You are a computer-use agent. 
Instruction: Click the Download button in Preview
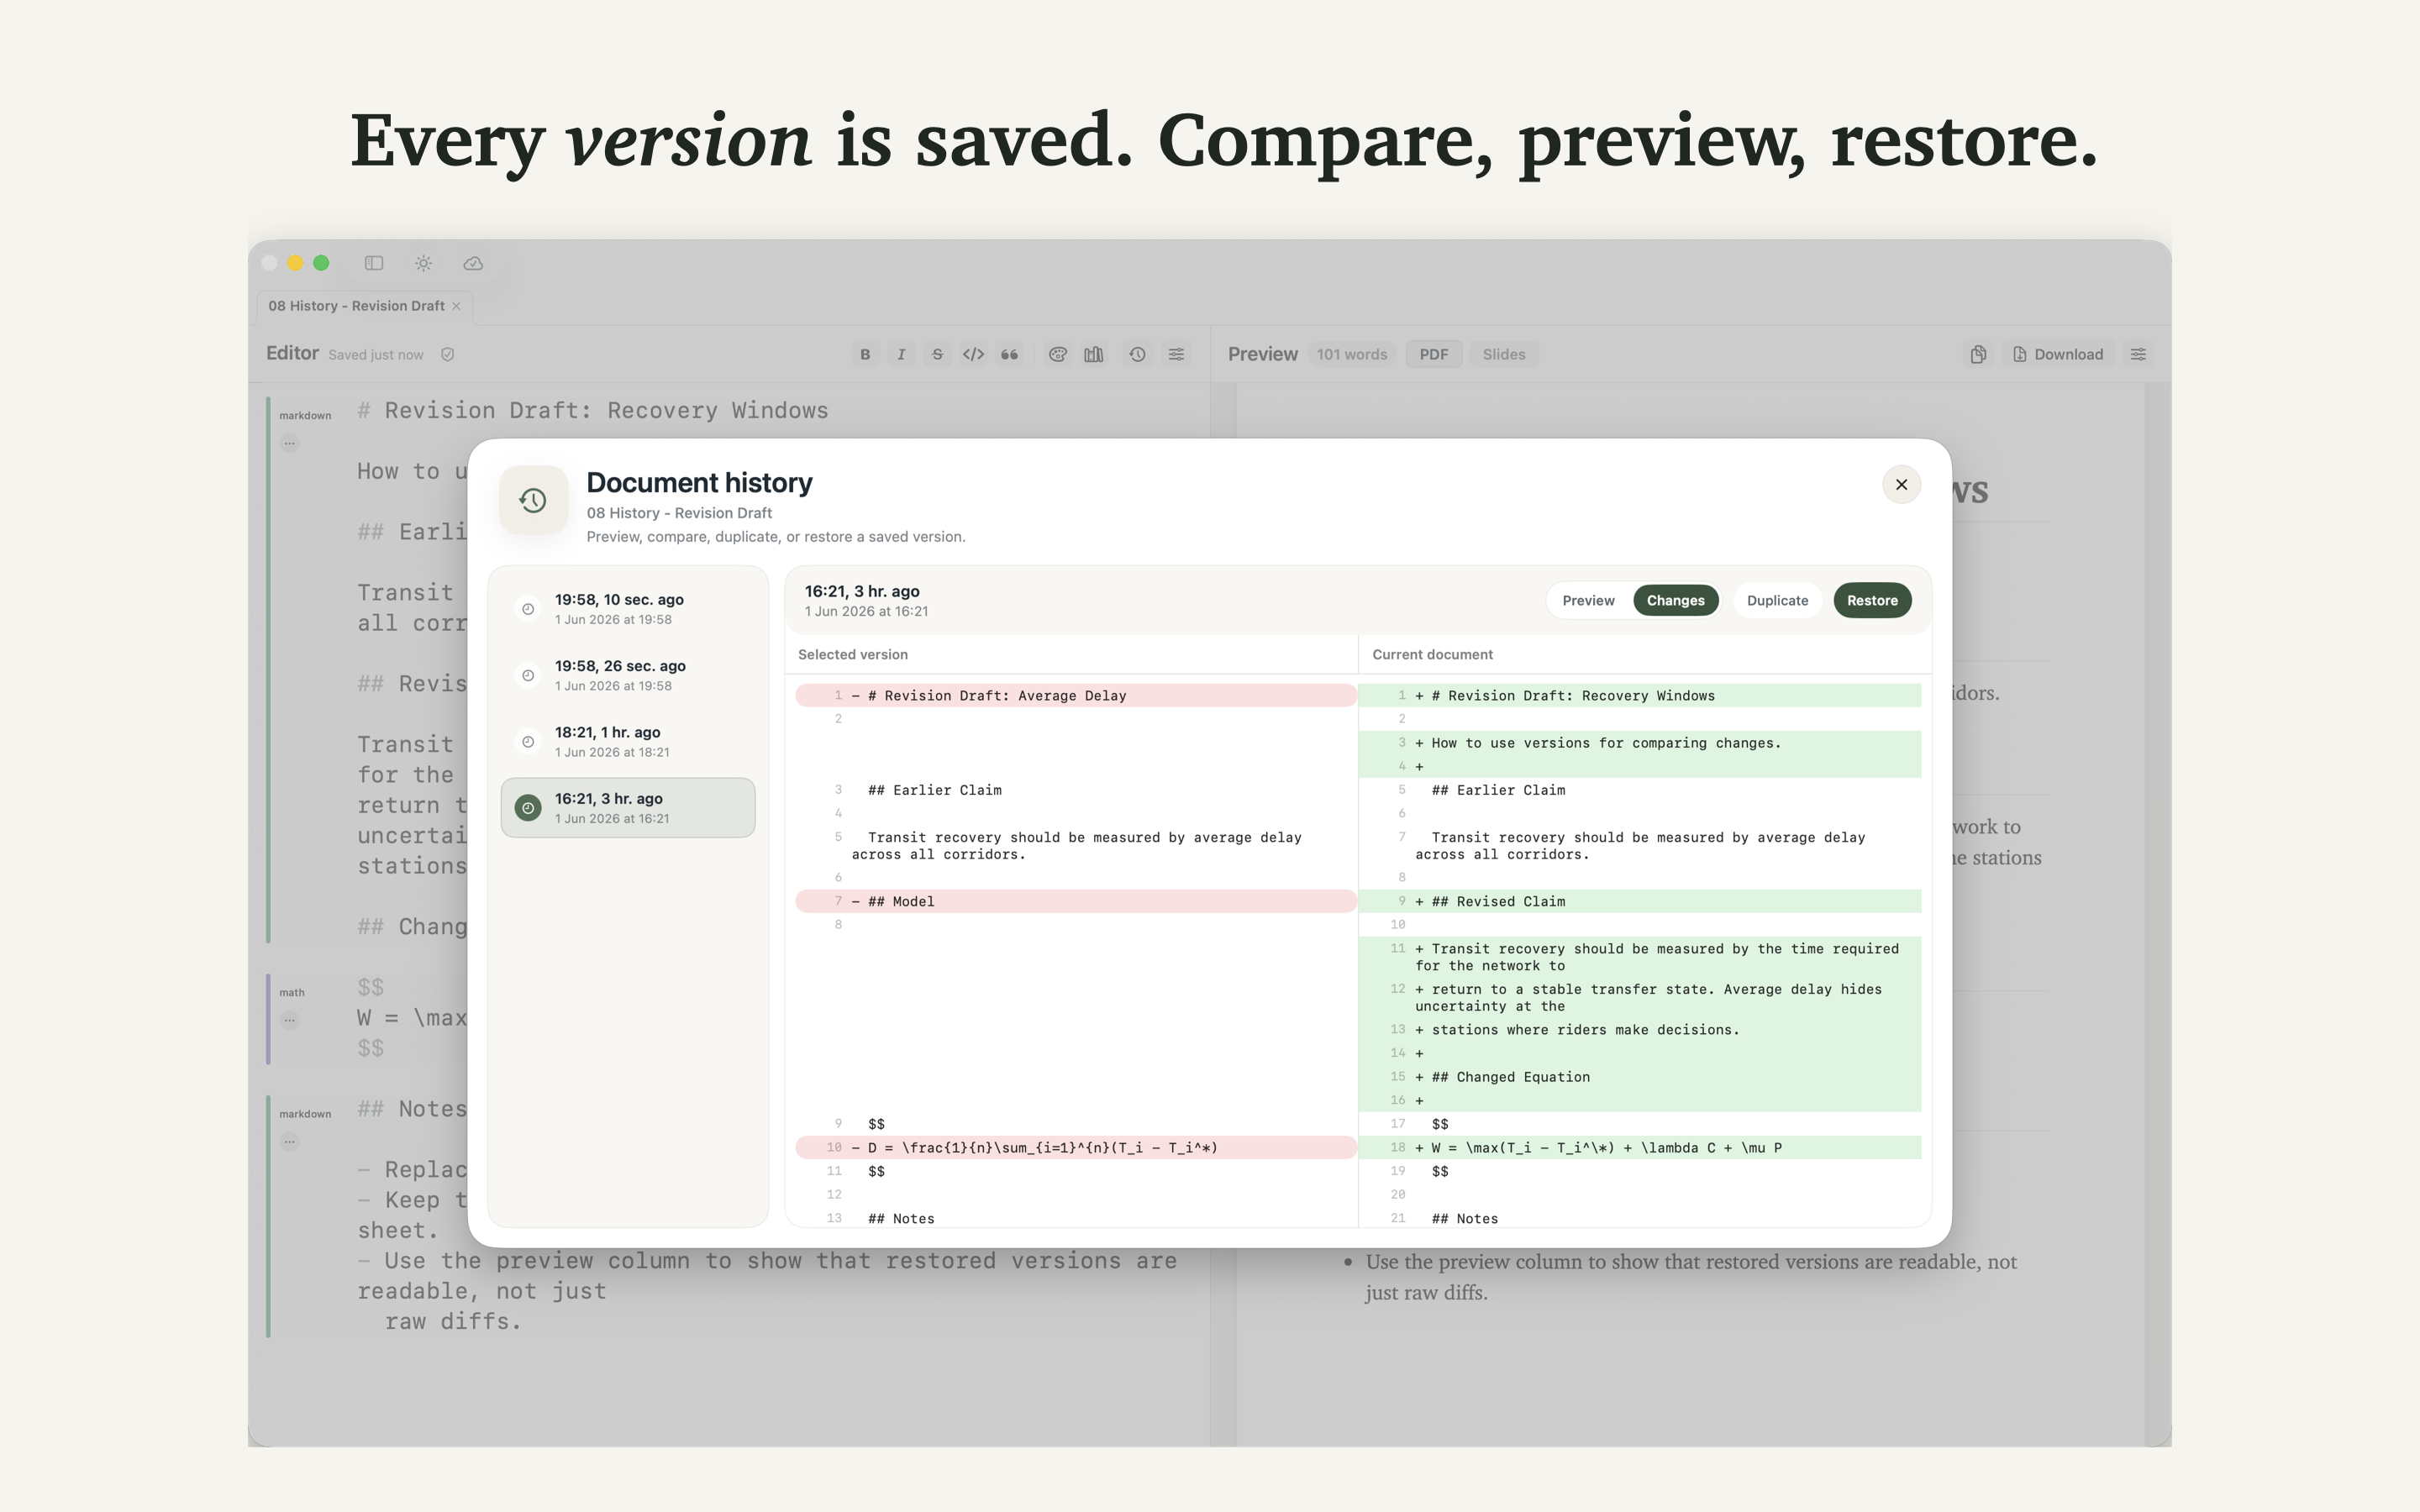pos(2058,354)
